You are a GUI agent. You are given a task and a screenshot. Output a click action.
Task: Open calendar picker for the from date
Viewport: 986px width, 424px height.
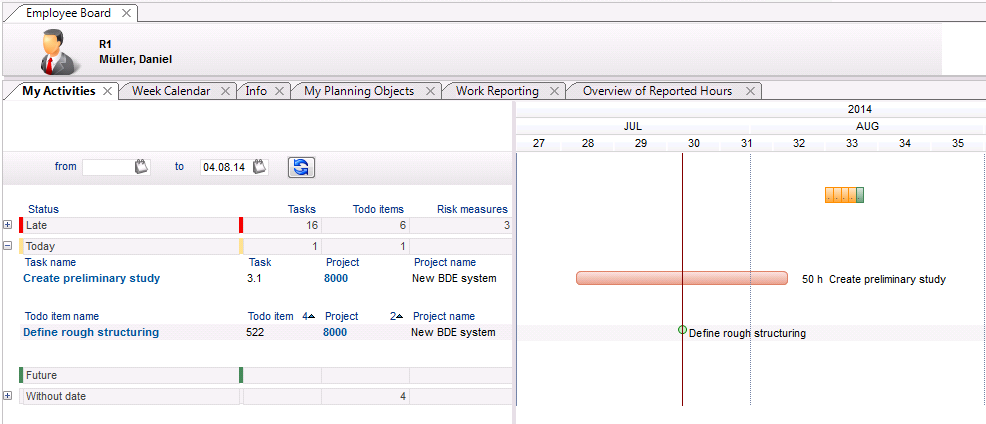tap(141, 167)
